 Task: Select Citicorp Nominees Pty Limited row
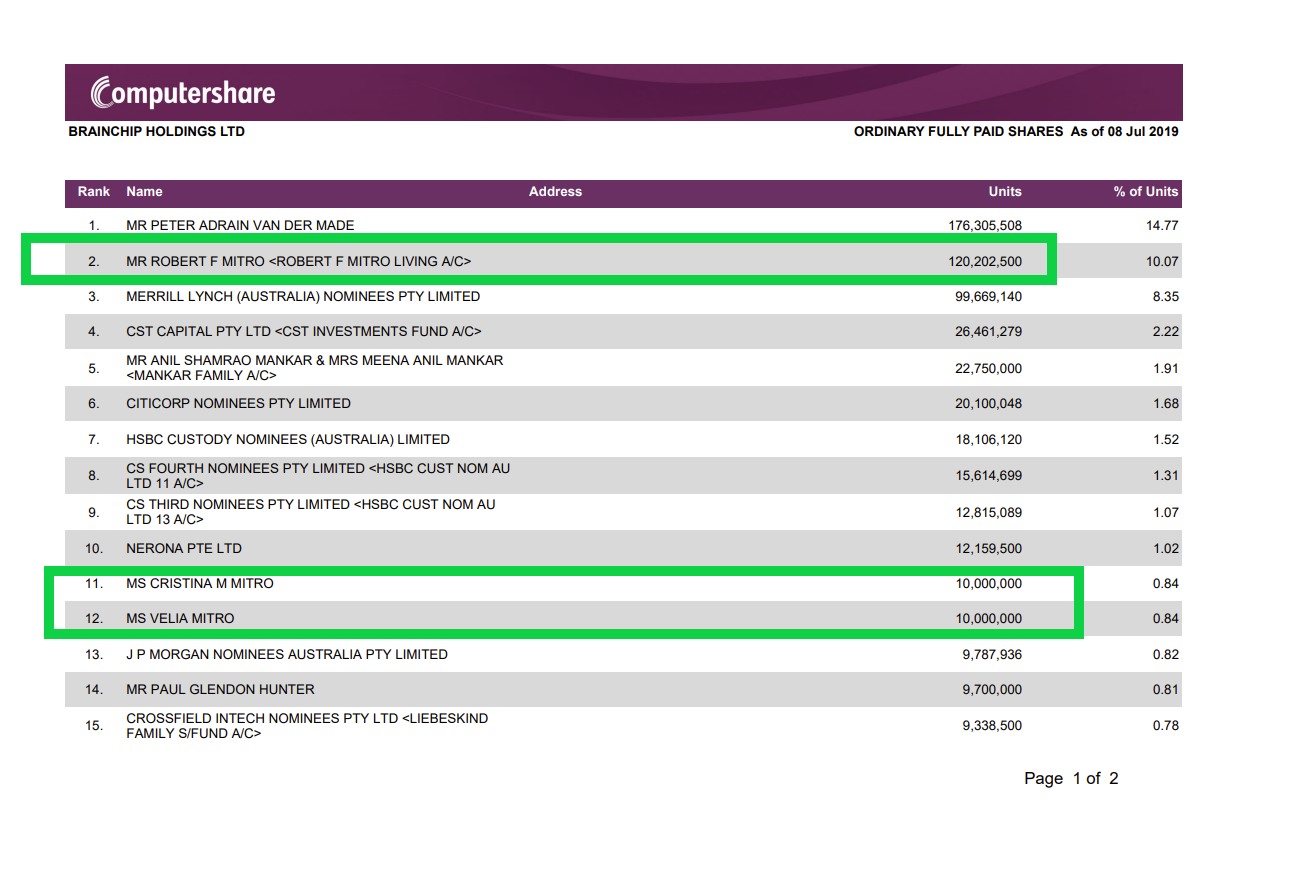point(238,403)
